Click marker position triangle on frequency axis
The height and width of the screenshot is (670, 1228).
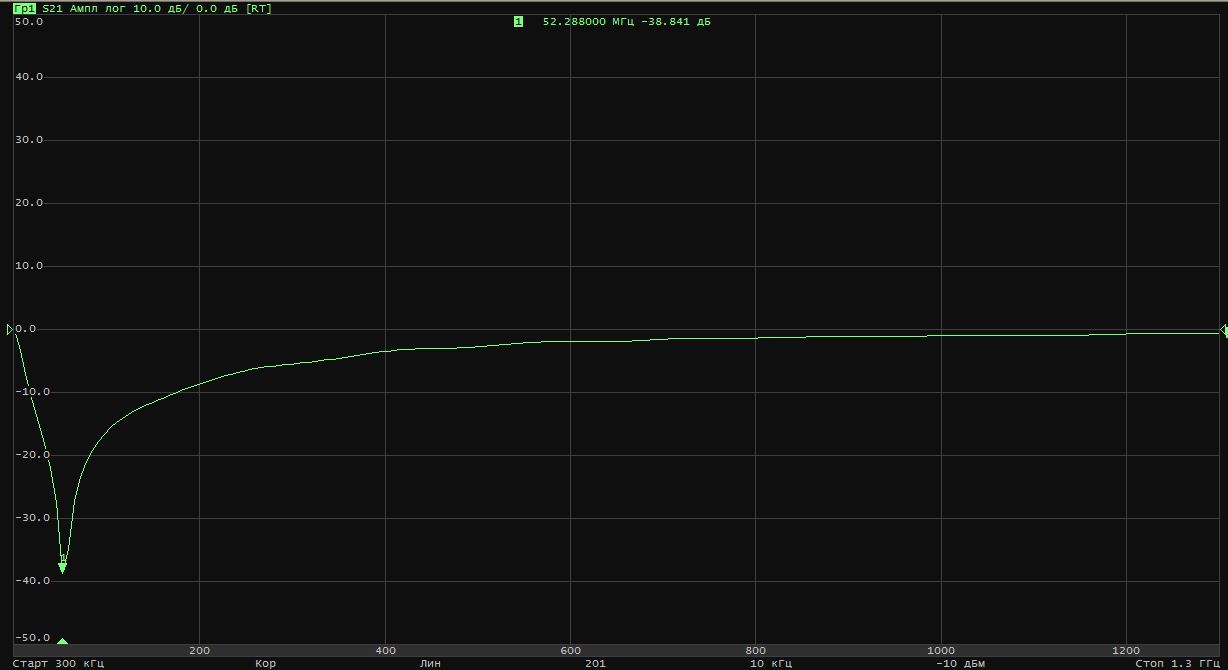pyautogui.click(x=62, y=641)
